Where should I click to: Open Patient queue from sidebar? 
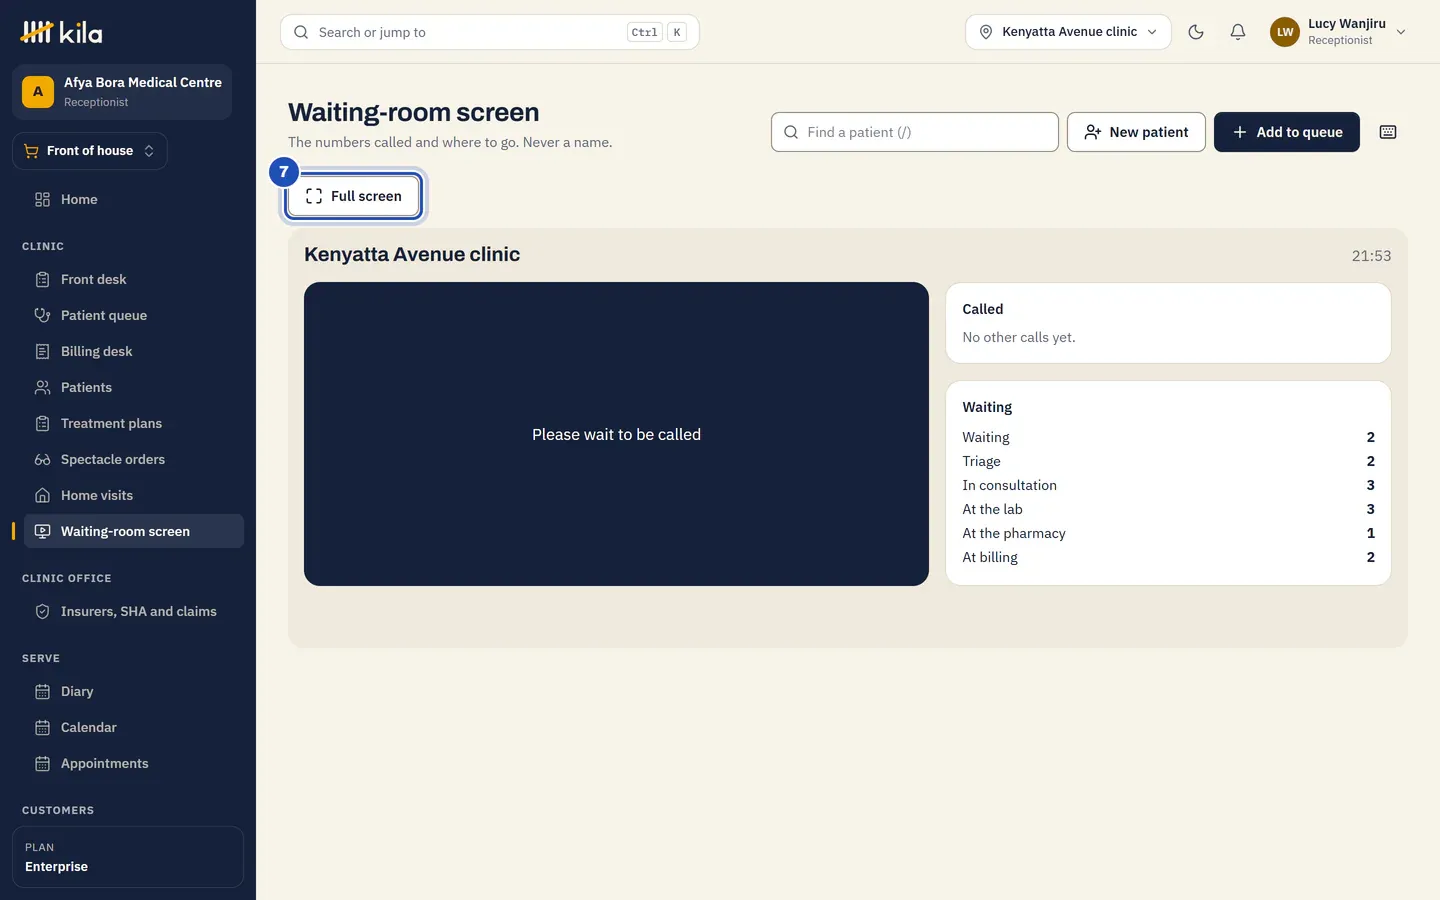click(134, 315)
